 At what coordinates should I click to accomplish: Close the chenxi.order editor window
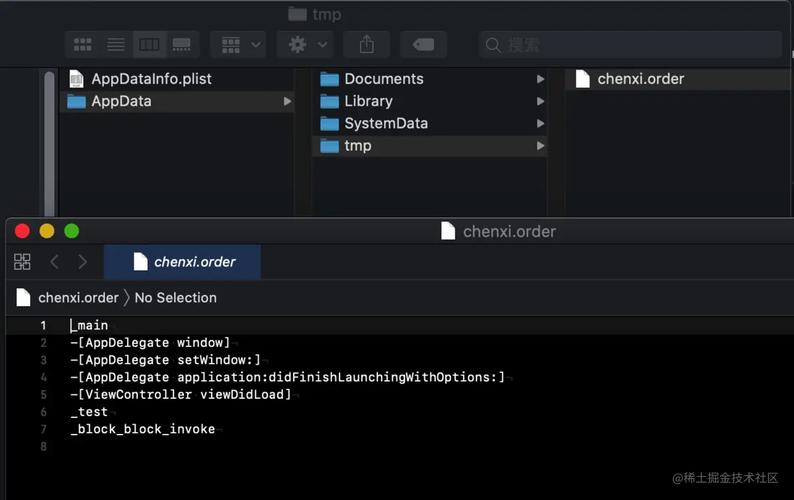pos(22,231)
